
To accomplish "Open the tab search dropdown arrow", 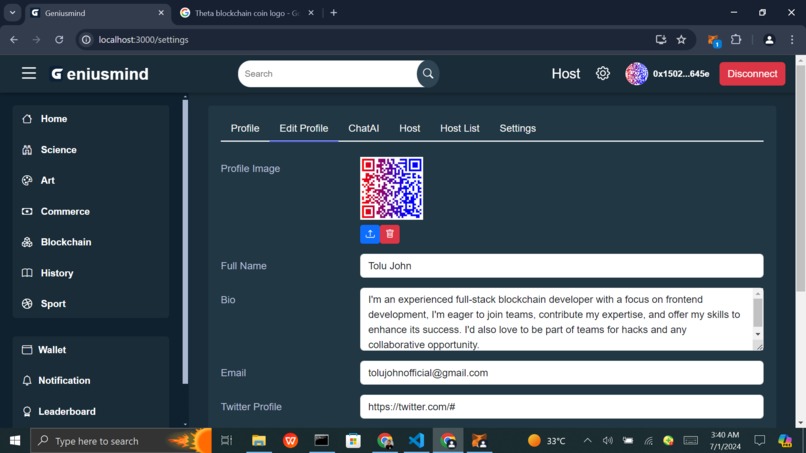I will [12, 13].
